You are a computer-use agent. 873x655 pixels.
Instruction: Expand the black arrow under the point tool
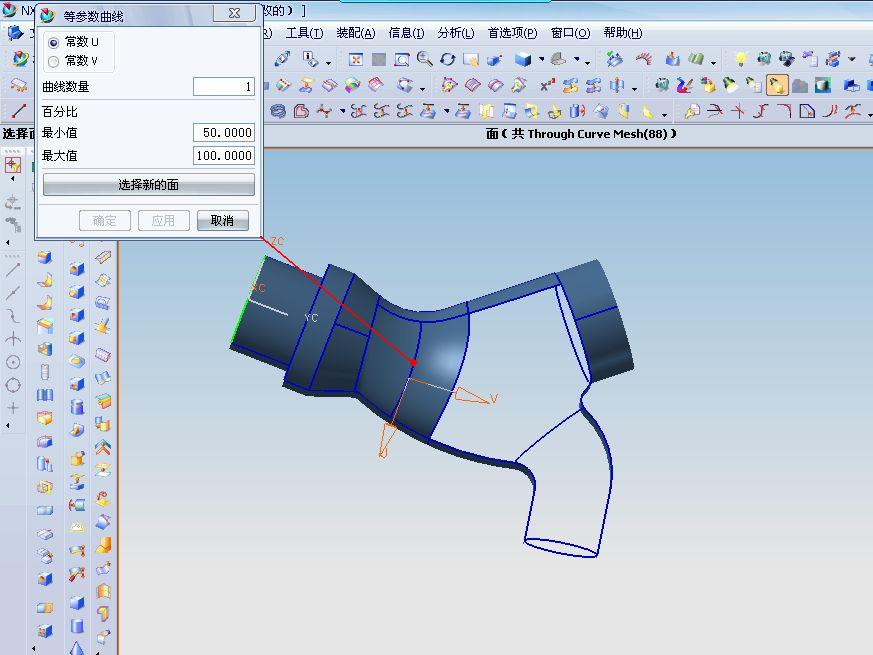click(x=8, y=426)
